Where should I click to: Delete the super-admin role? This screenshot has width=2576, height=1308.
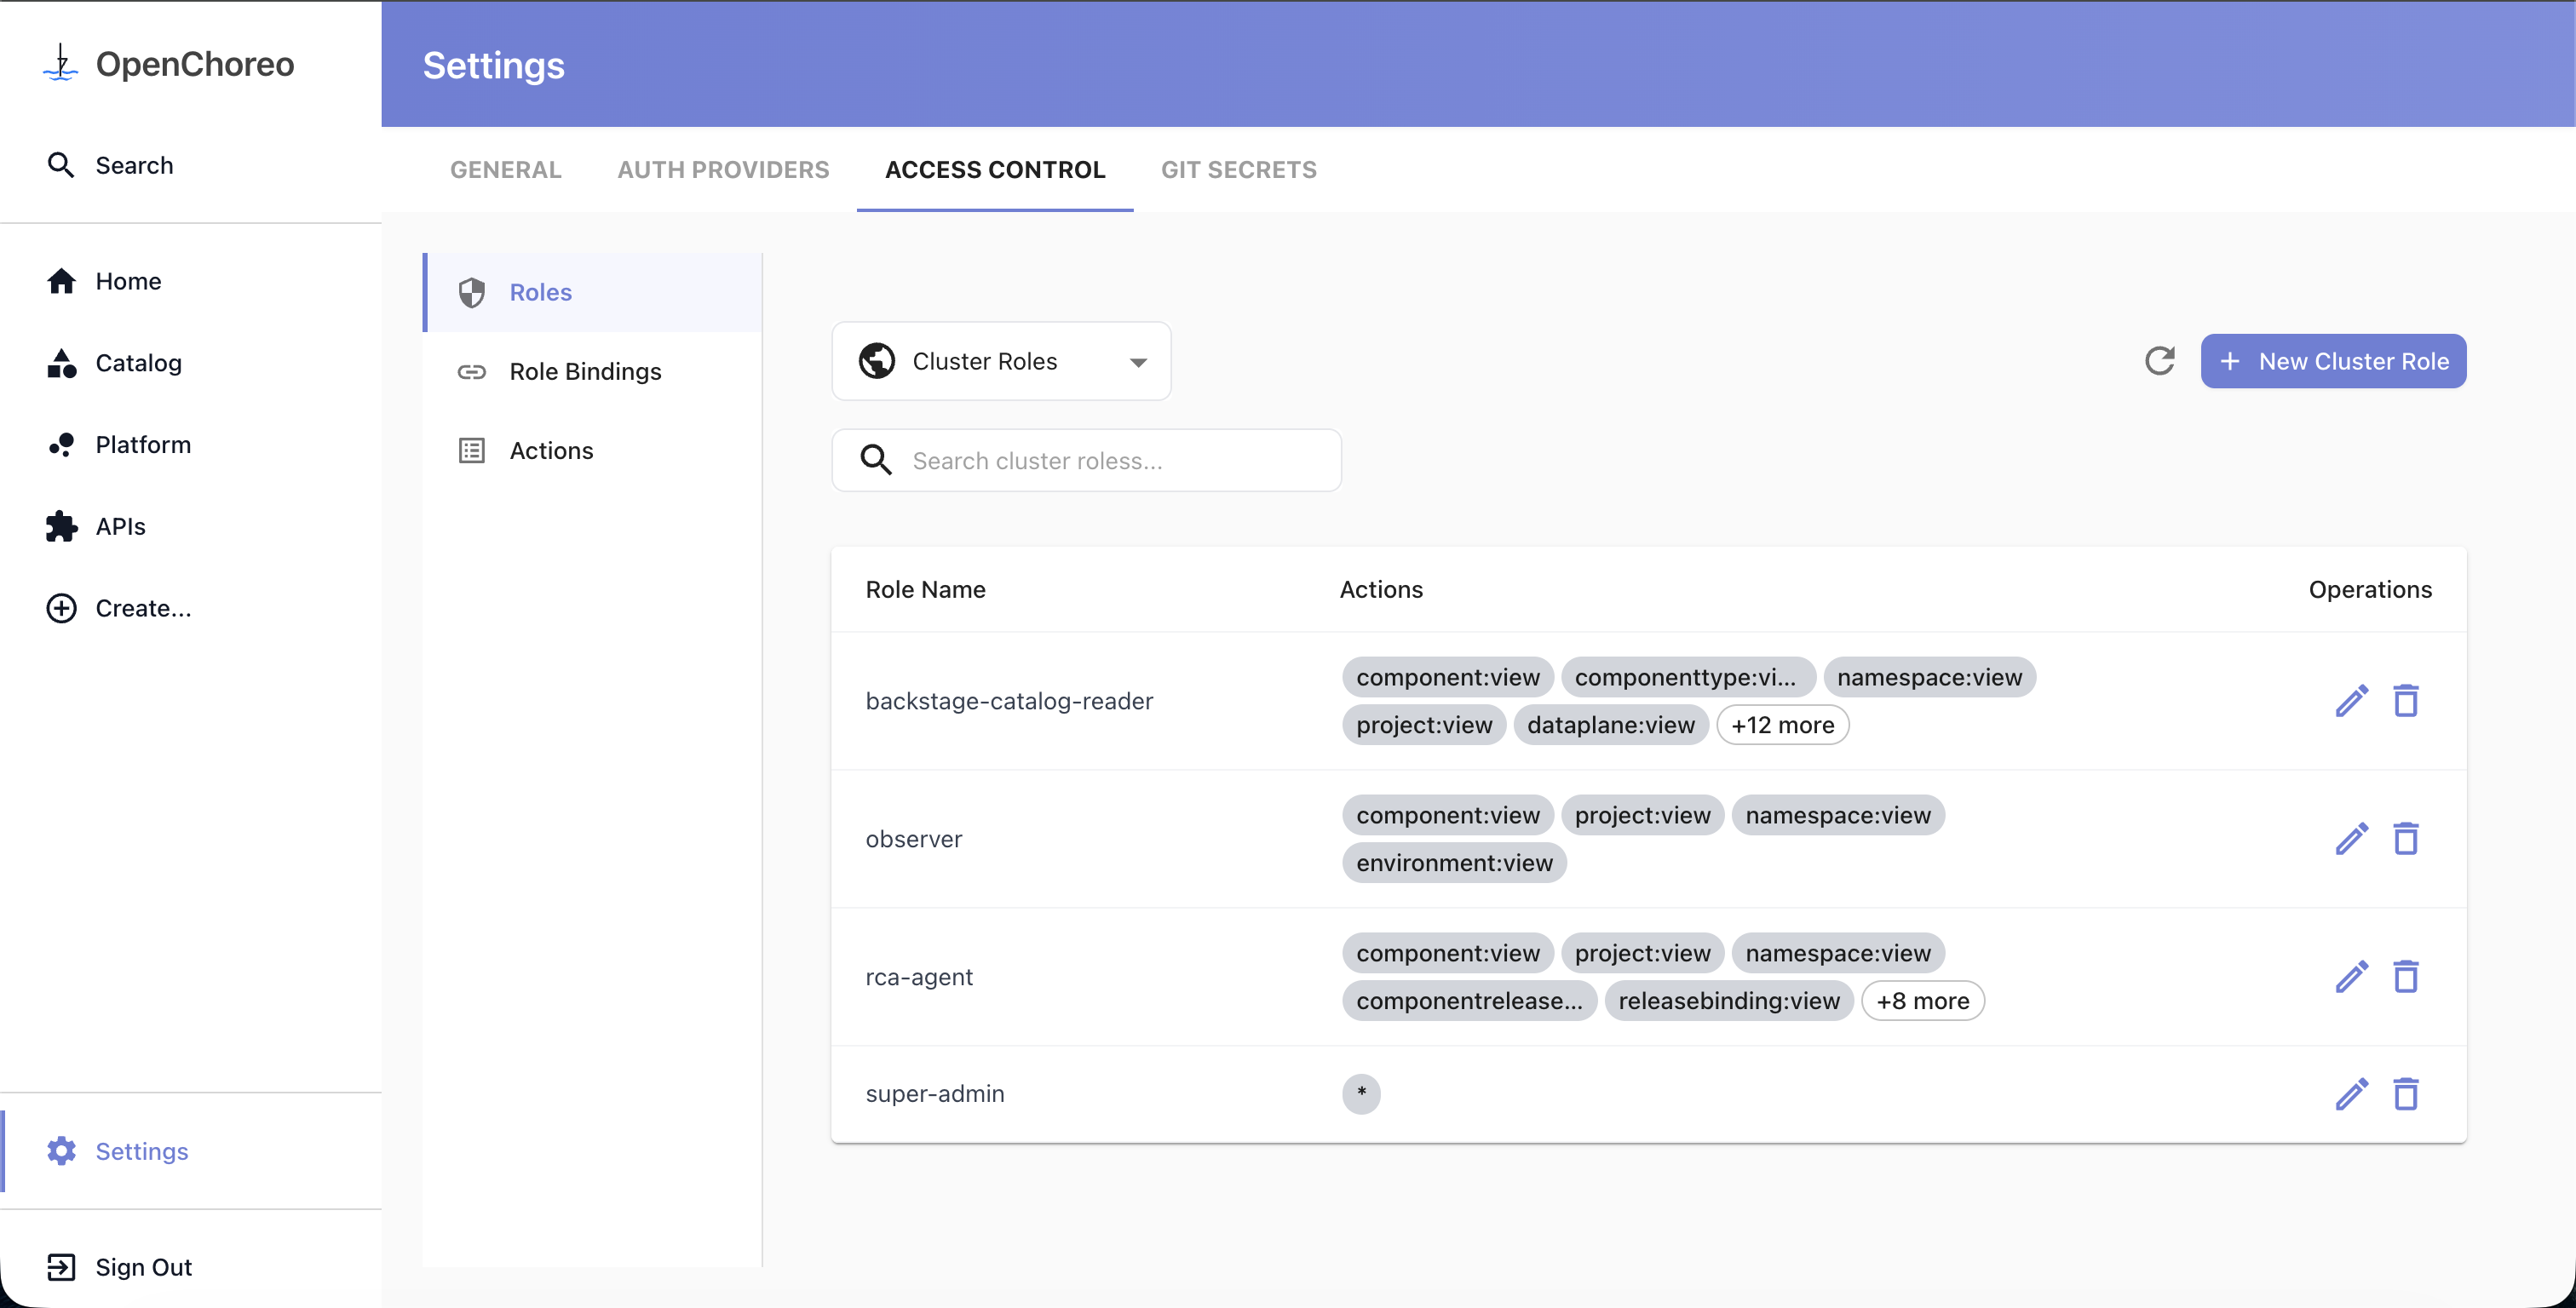pyautogui.click(x=2405, y=1094)
